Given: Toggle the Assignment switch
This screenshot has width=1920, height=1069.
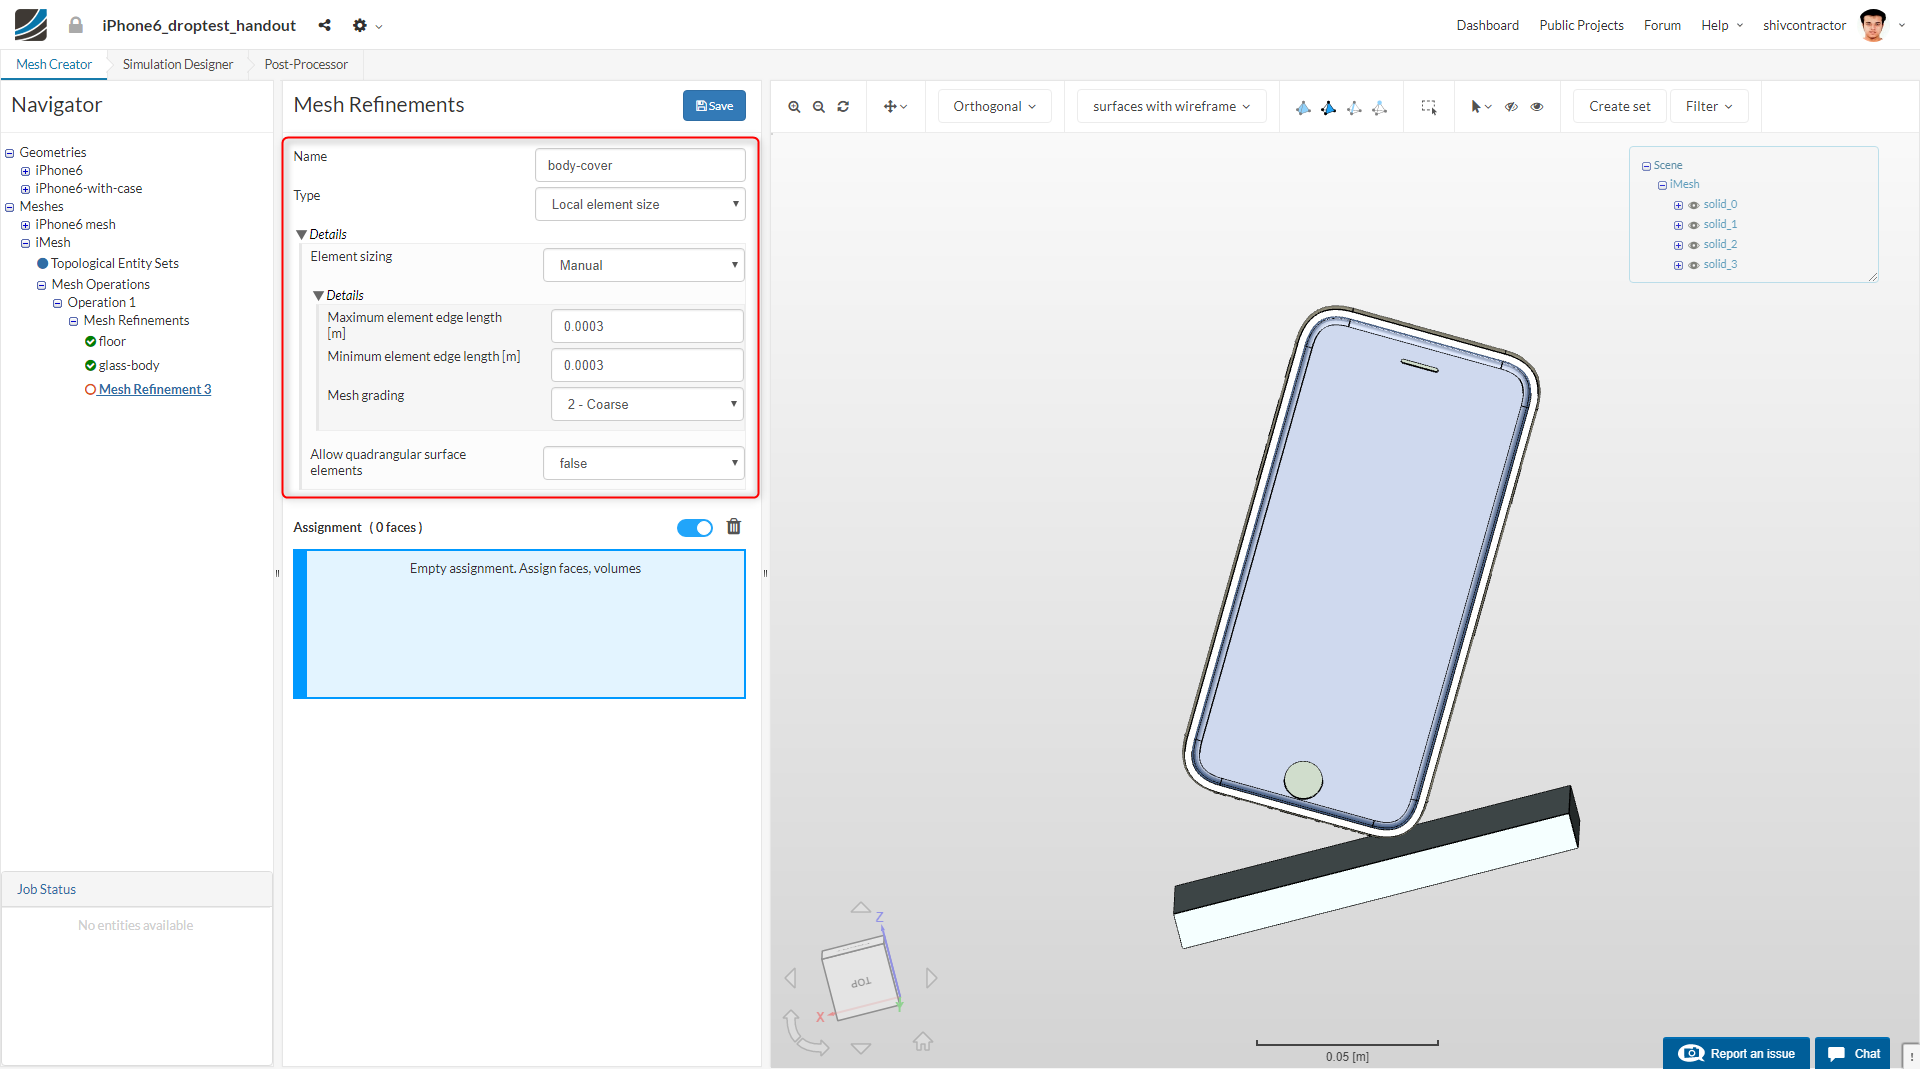Looking at the screenshot, I should (695, 528).
